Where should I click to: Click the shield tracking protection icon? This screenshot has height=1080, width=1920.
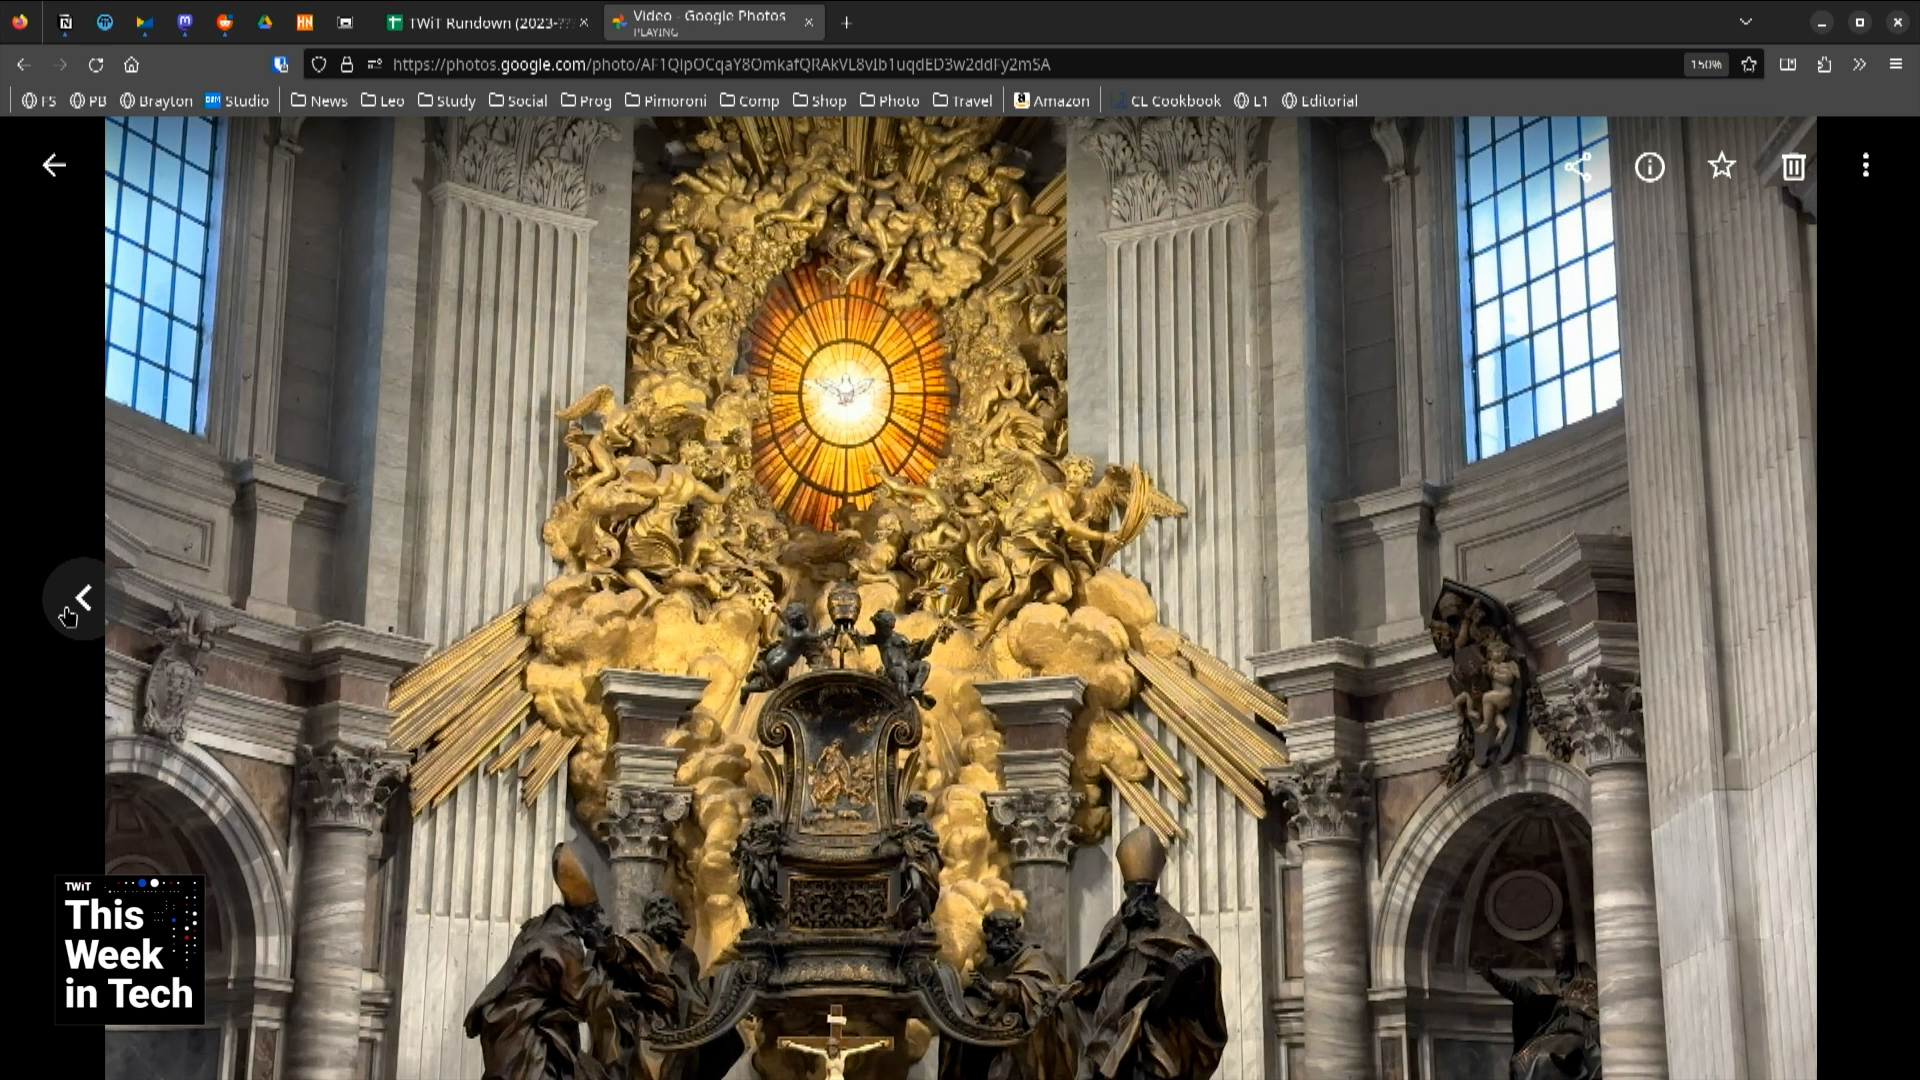[x=319, y=64]
